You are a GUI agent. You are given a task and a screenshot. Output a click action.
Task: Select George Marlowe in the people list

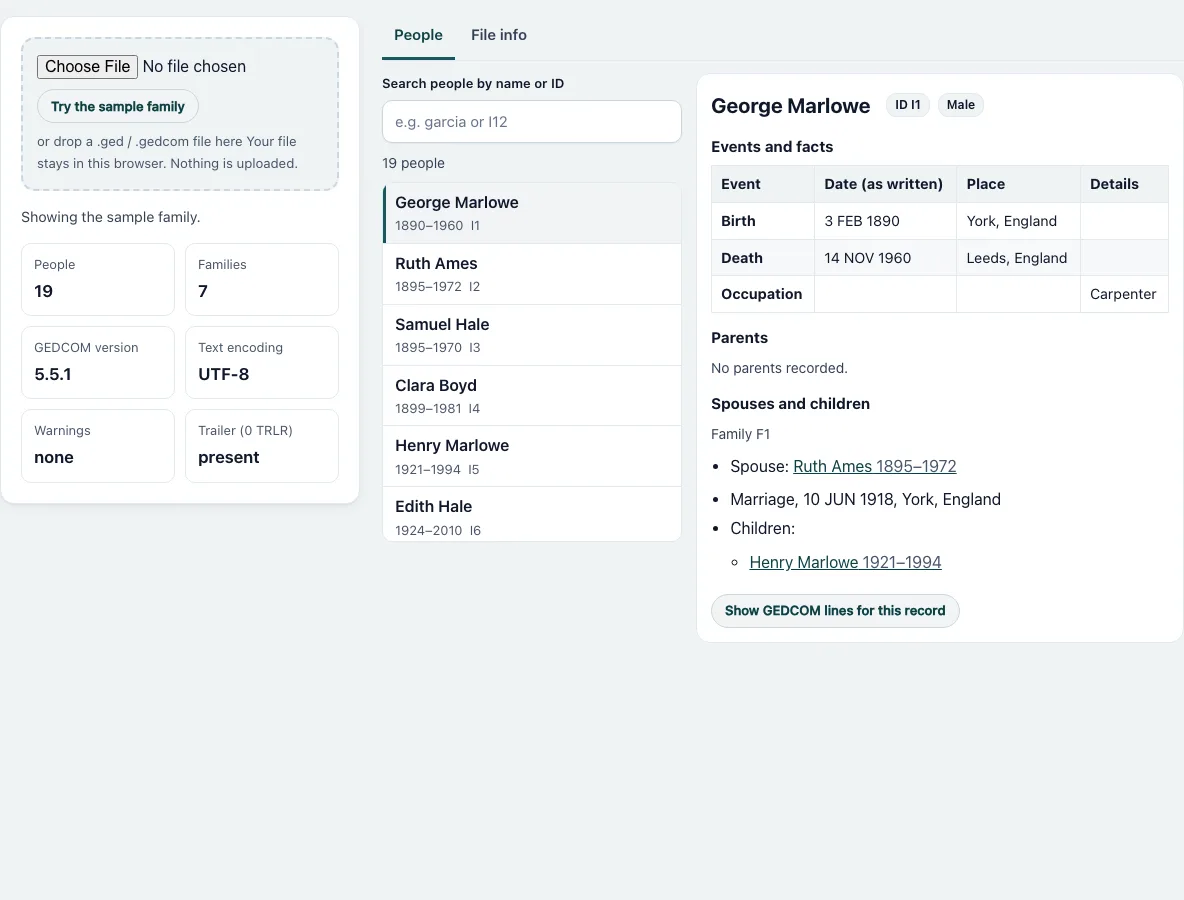(532, 213)
